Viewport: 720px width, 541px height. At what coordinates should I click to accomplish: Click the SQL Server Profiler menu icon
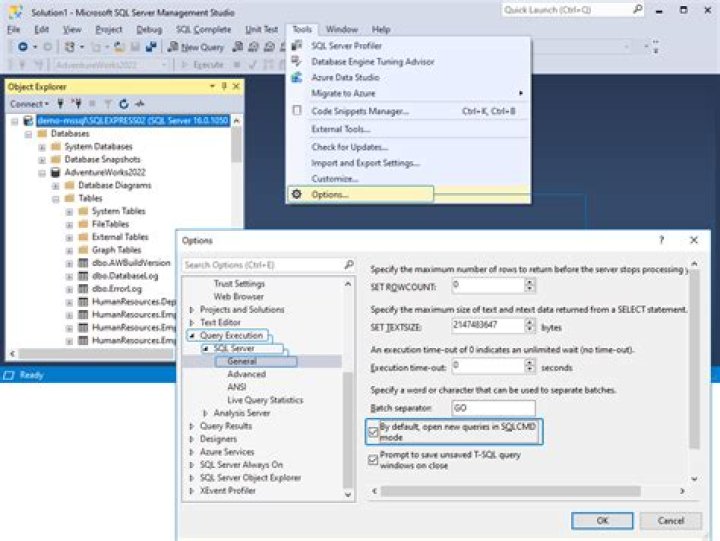click(296, 46)
